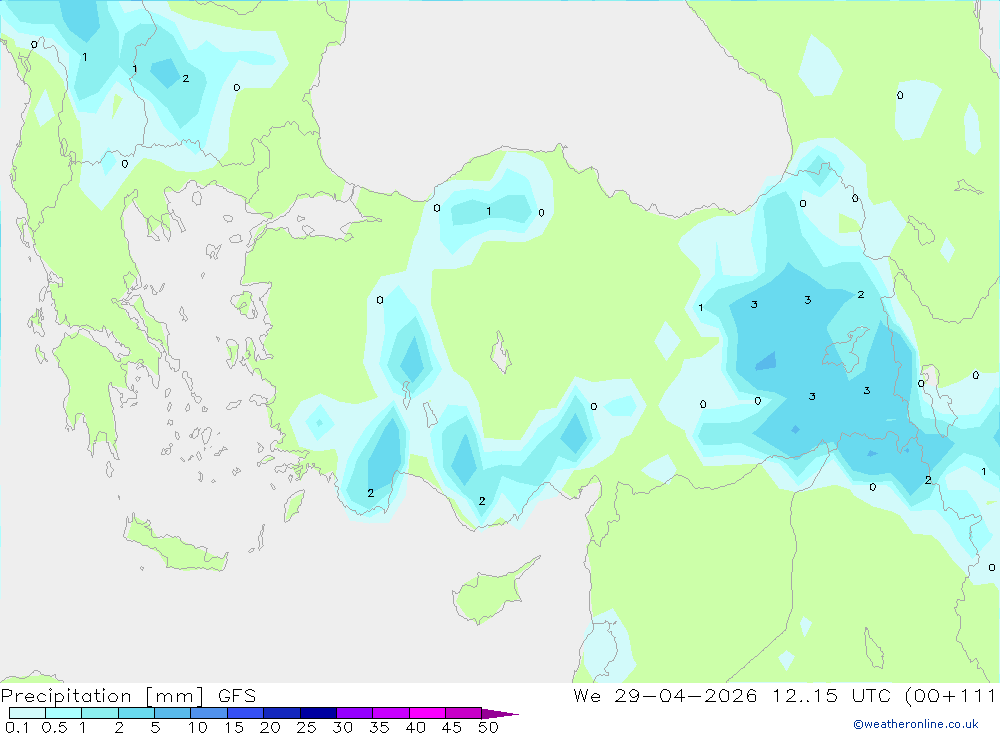1000x733 pixels.
Task: Pick the 1–2 mm legend swatch
Action: 100,713
